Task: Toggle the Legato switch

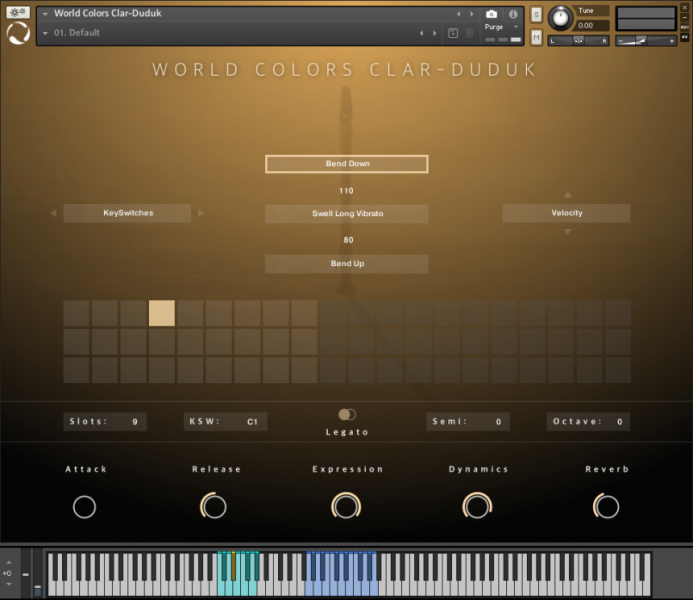Action: click(347, 414)
